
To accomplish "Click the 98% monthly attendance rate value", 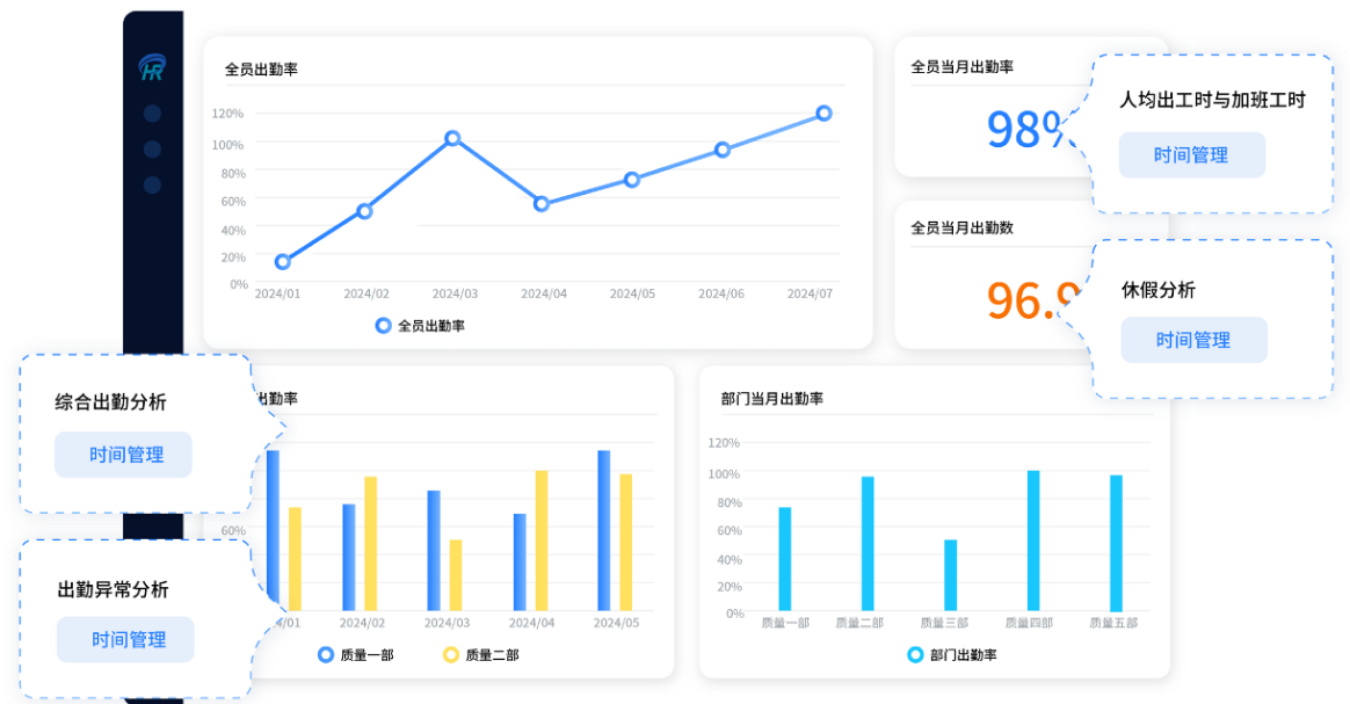I will click(1026, 129).
